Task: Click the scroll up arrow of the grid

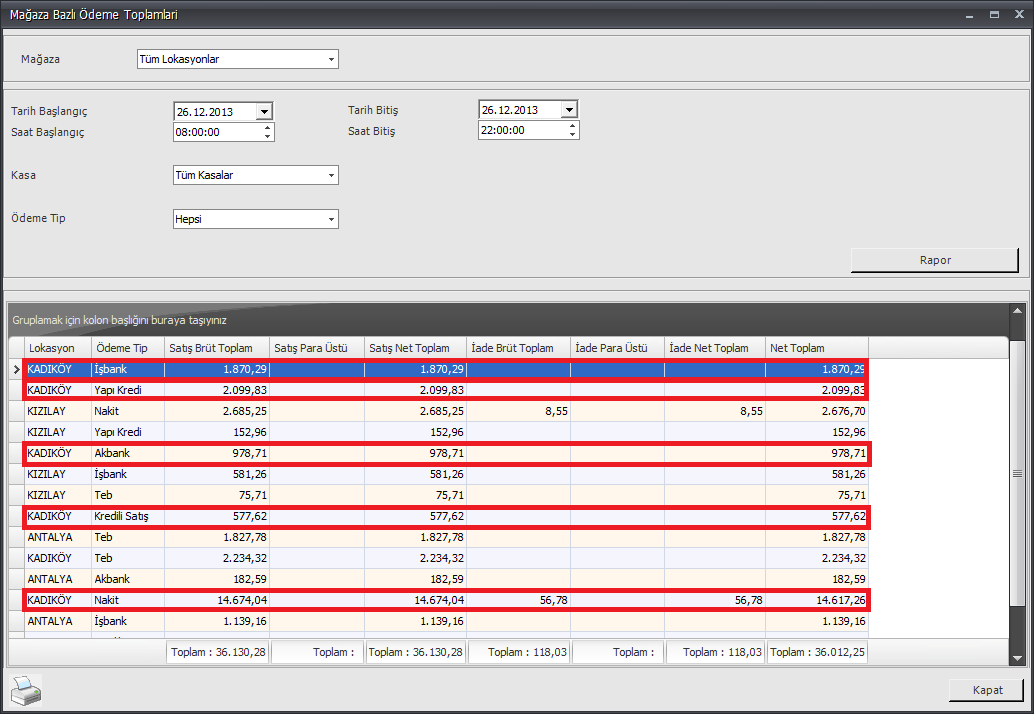Action: click(1017, 313)
